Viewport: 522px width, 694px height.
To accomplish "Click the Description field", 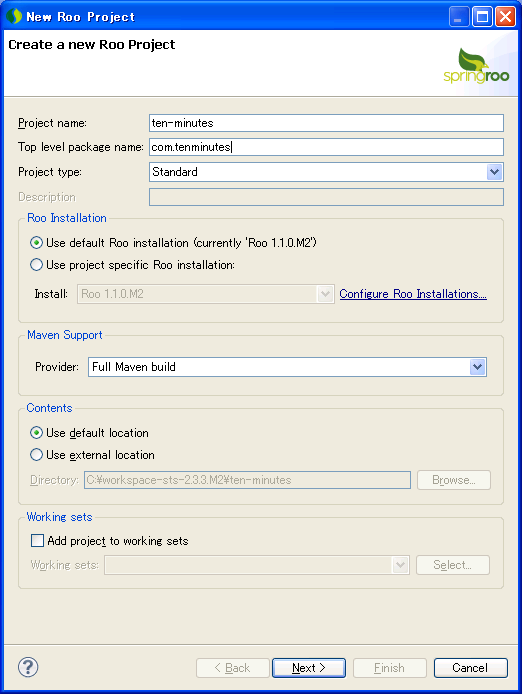I will (x=326, y=197).
